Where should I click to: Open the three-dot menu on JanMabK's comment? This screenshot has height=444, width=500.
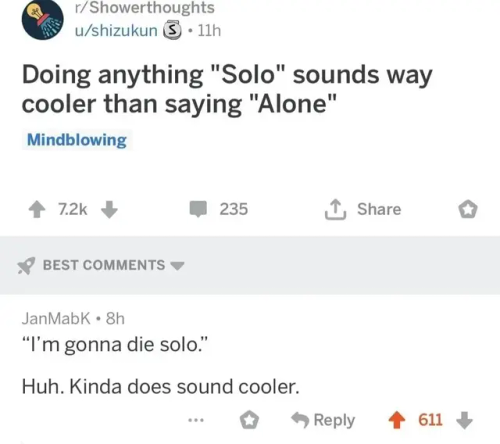point(196,420)
